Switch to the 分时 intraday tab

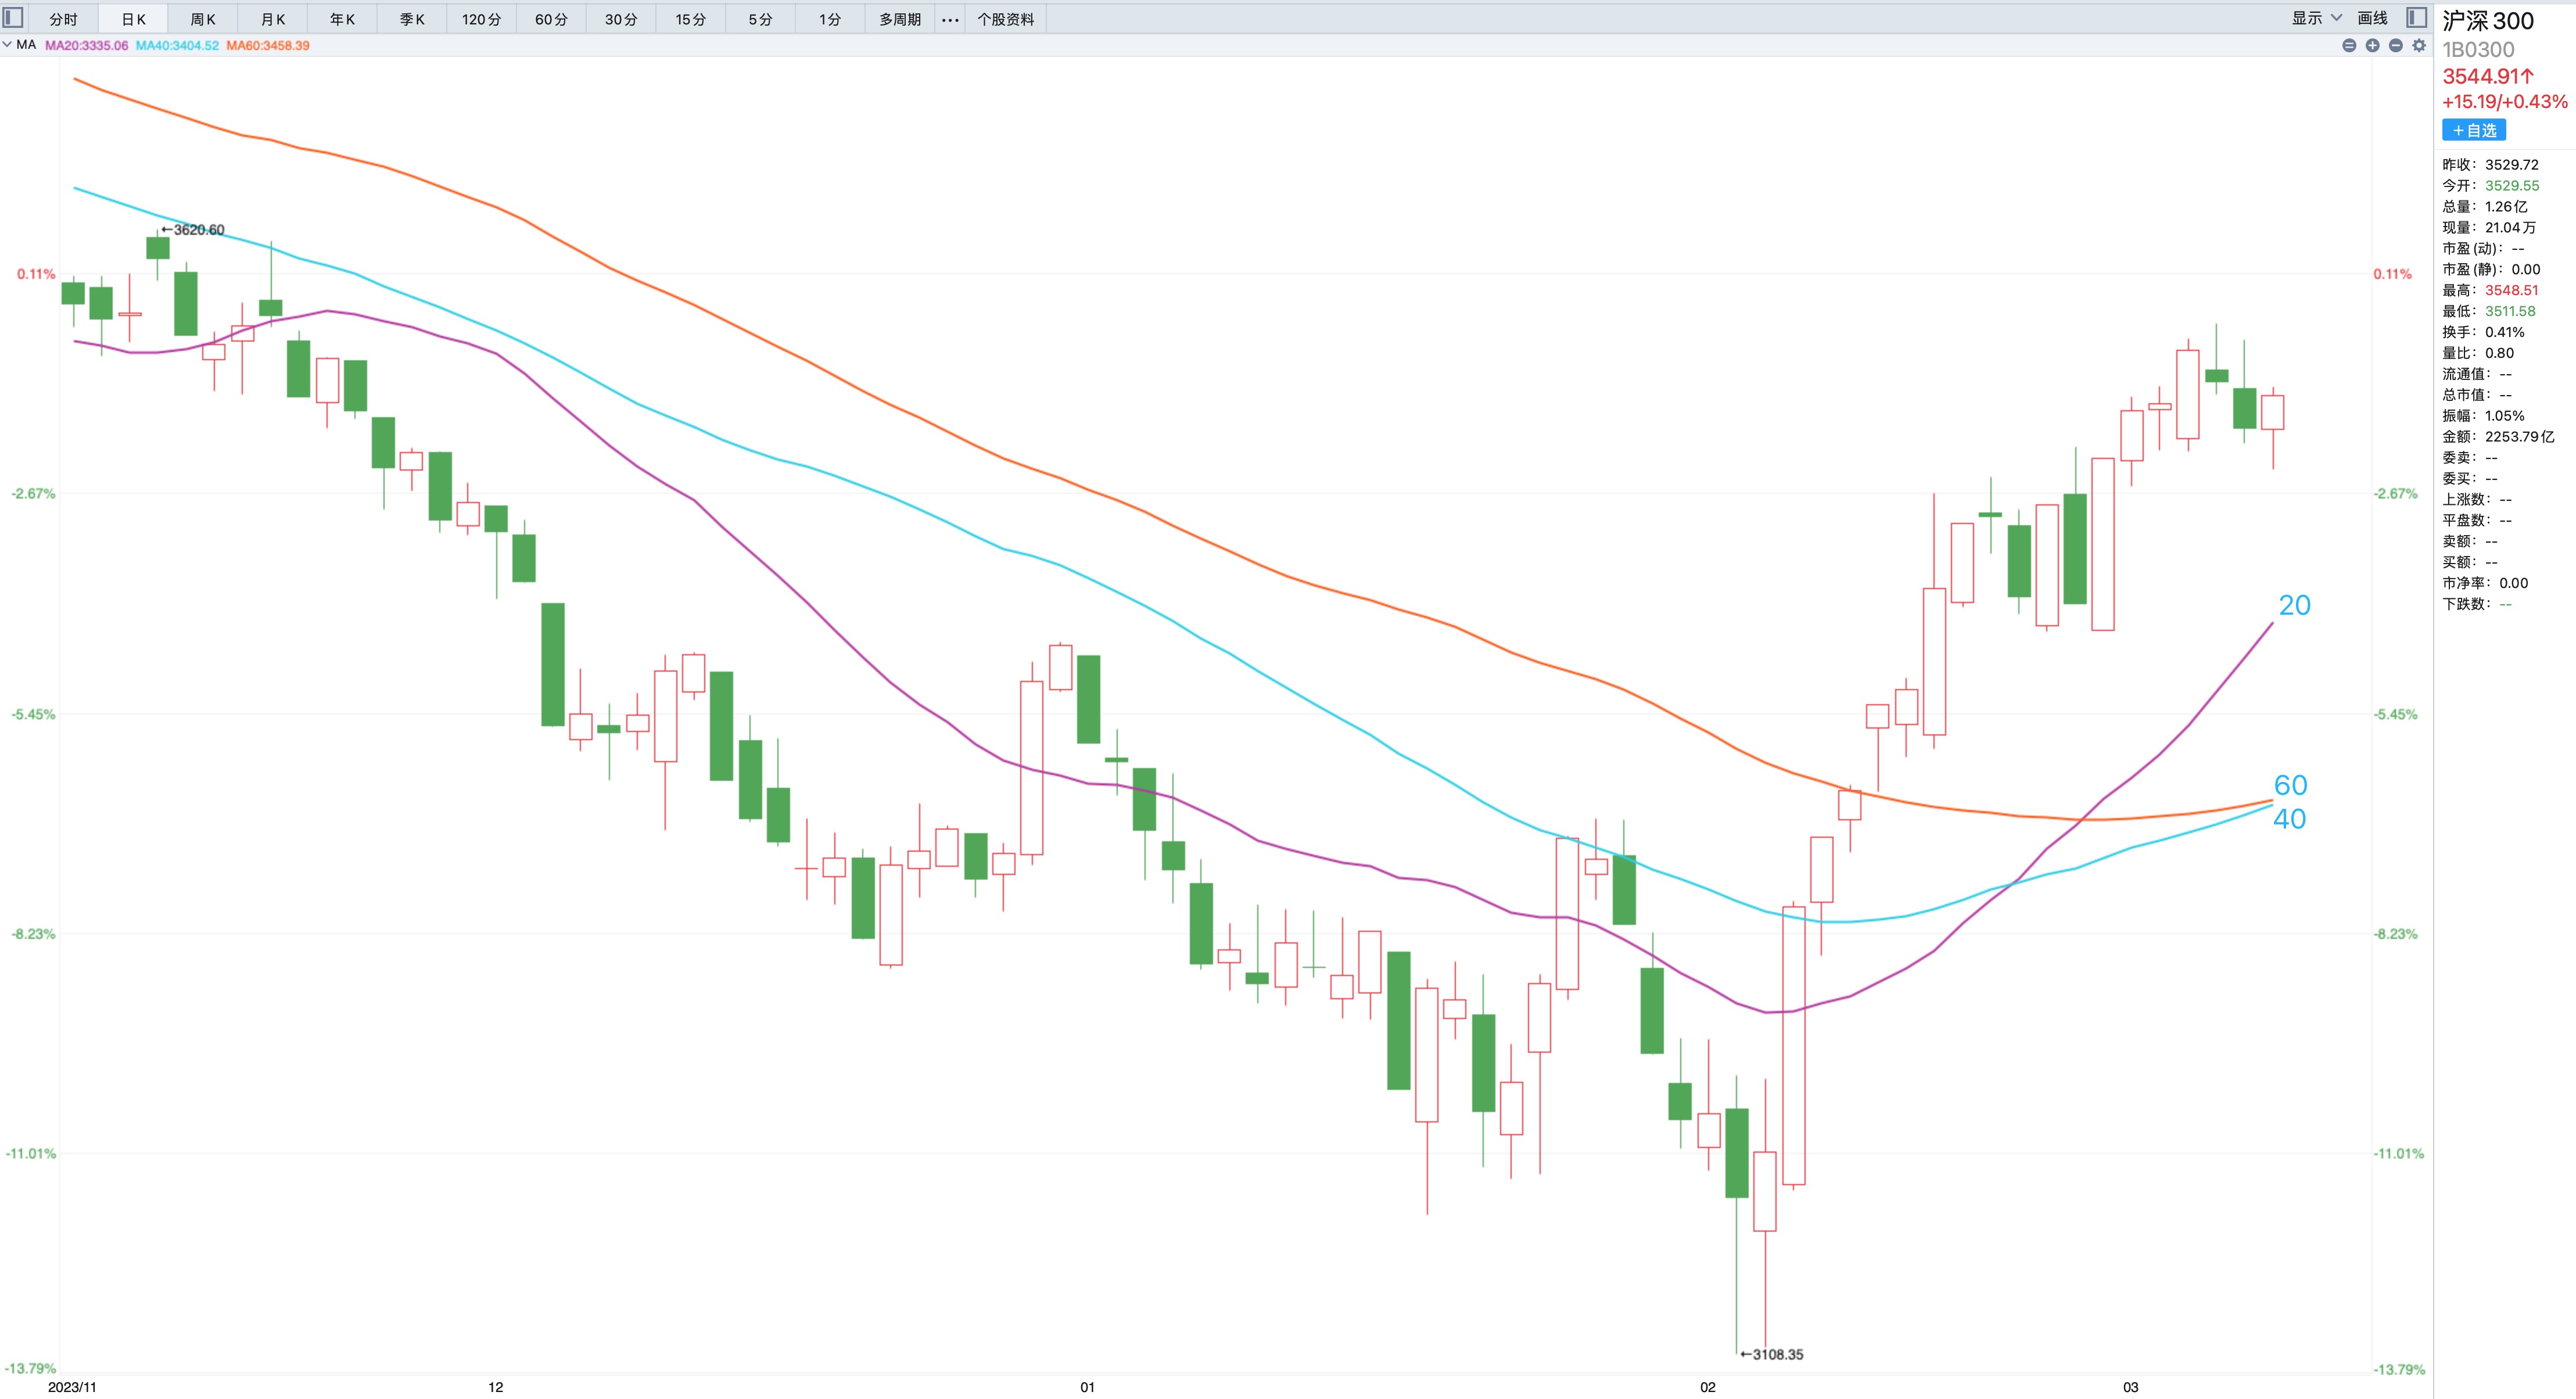point(63,19)
